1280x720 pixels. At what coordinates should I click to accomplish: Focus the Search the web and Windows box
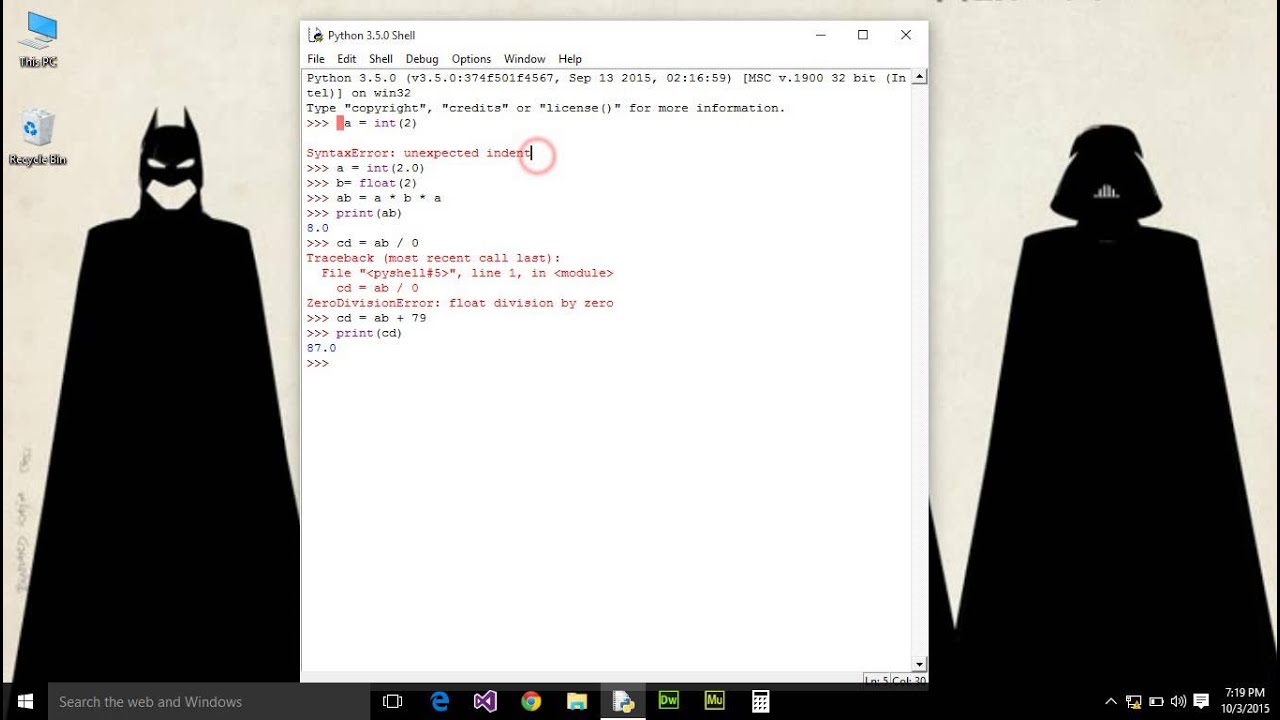pos(210,701)
